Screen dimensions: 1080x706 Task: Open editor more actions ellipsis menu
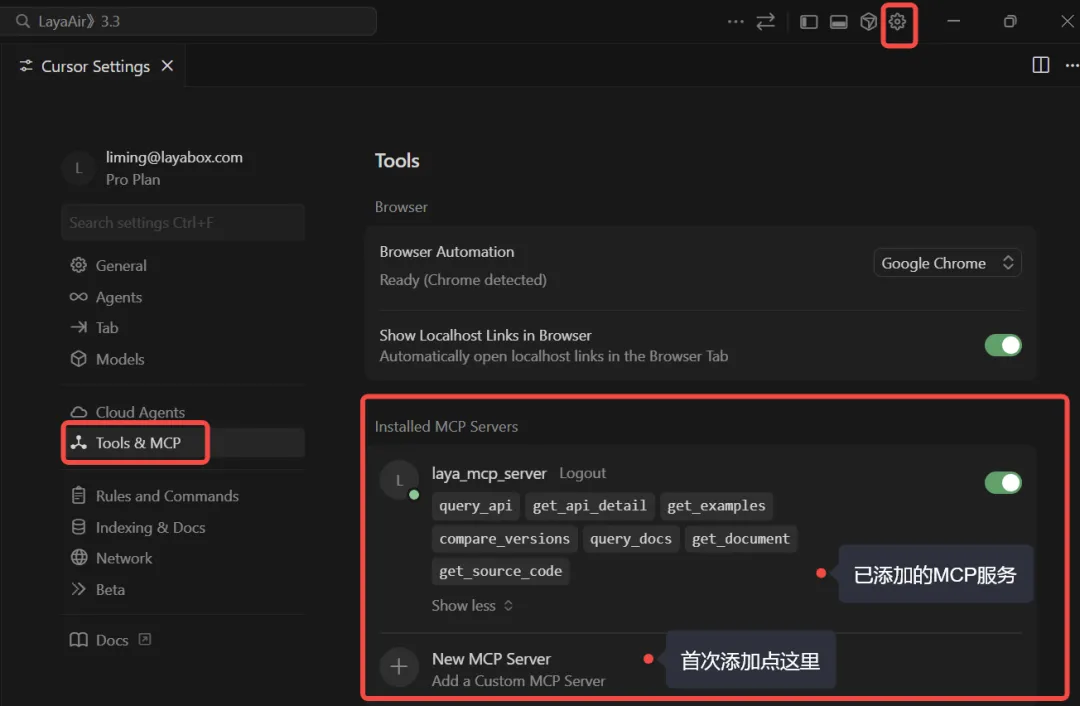pos(1071,65)
